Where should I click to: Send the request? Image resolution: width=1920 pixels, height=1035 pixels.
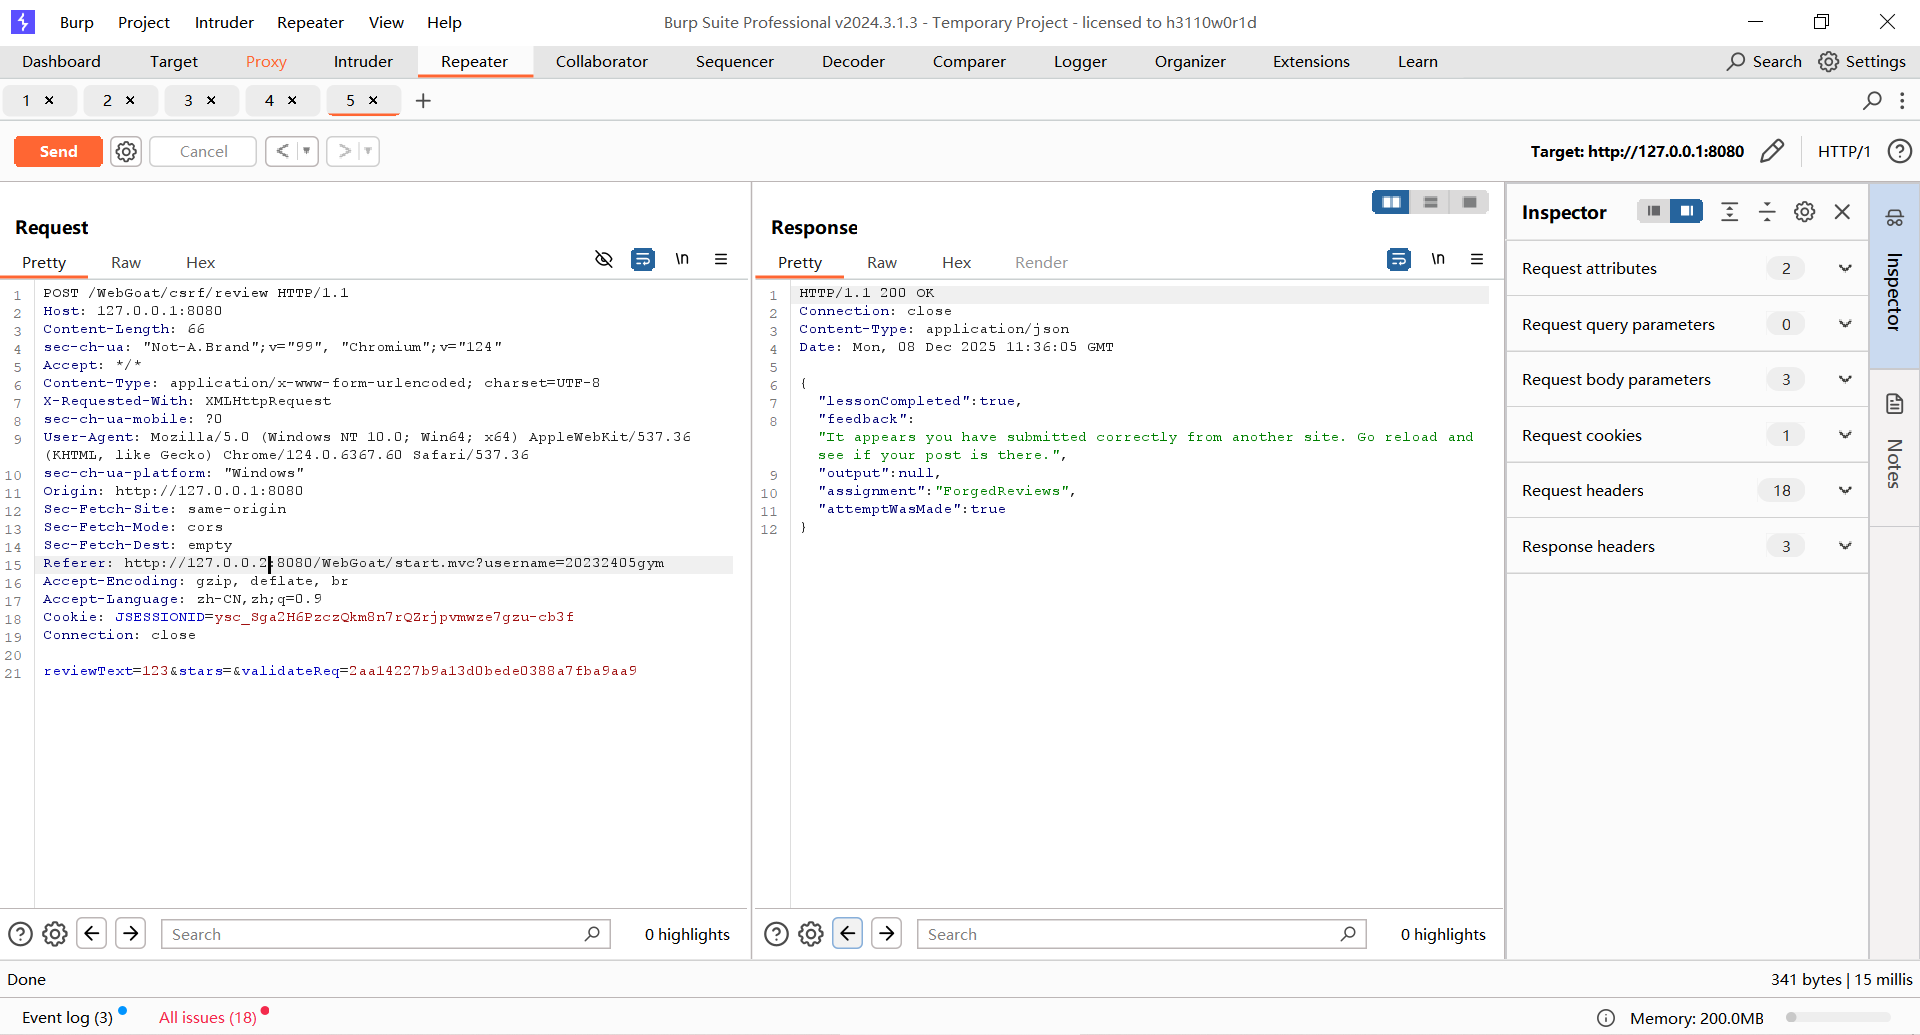click(58, 151)
